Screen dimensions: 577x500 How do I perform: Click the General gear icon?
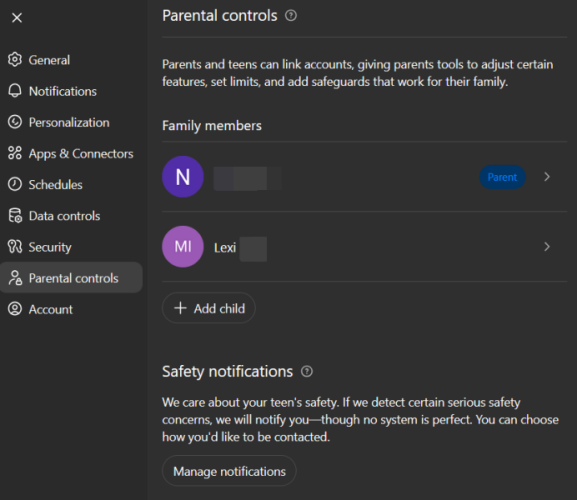[x=15, y=60]
